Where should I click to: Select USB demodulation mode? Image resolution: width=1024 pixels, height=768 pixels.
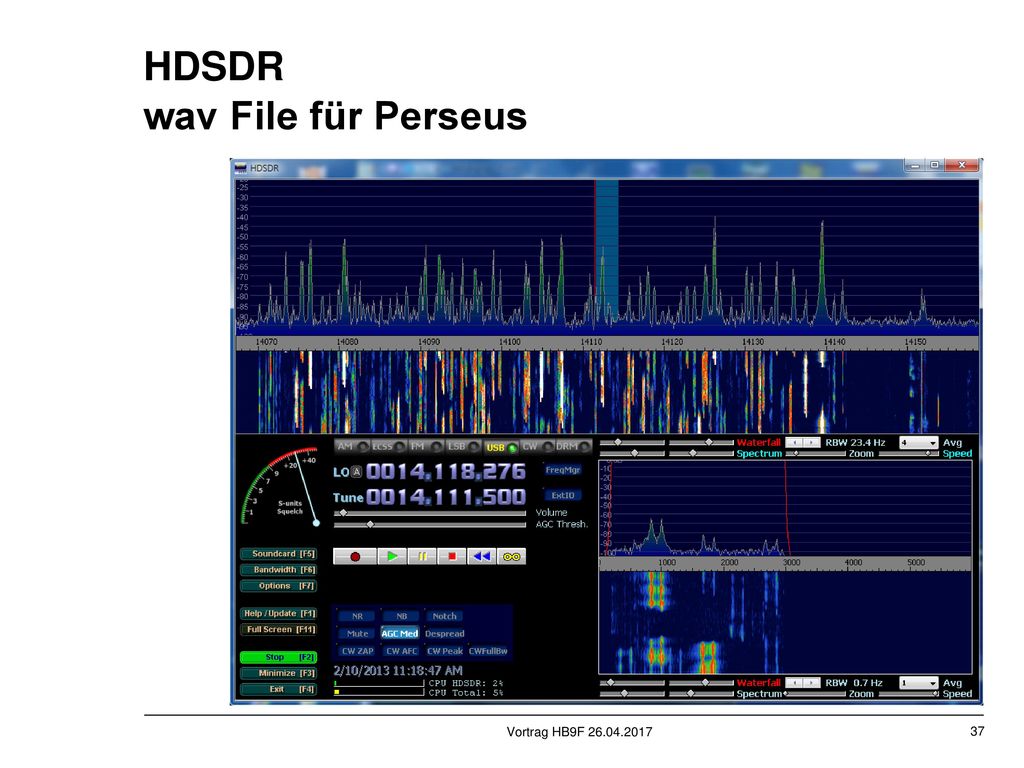pos(501,447)
